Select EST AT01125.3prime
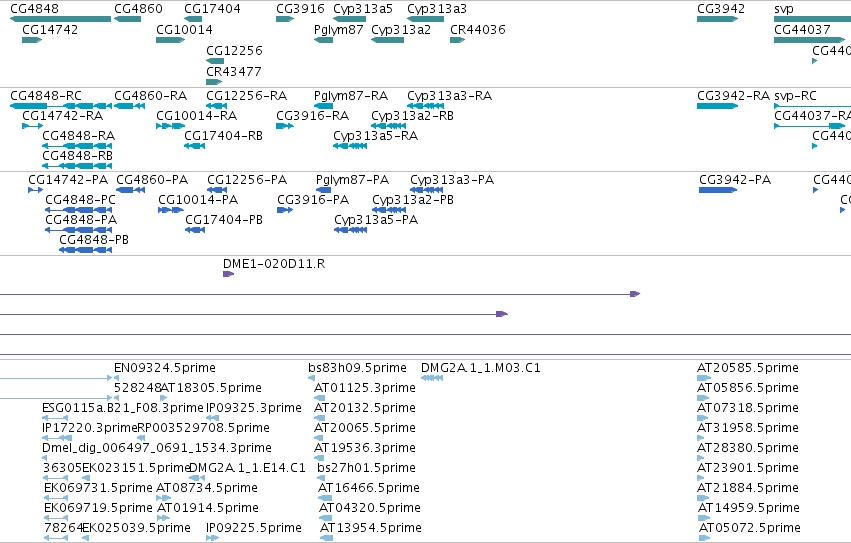Screen dimensions: 851x543 [x=365, y=388]
